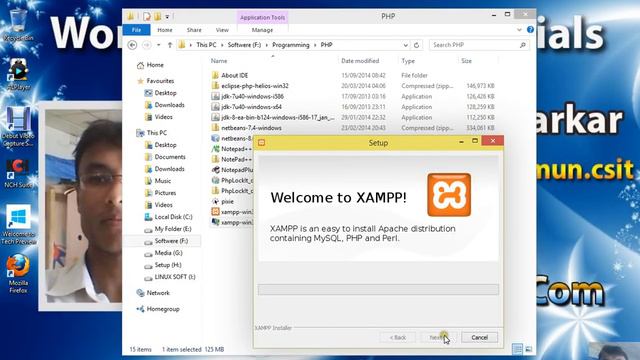Open recent locations dropdown arrow
This screenshot has height=360, width=640.
click(x=159, y=45)
